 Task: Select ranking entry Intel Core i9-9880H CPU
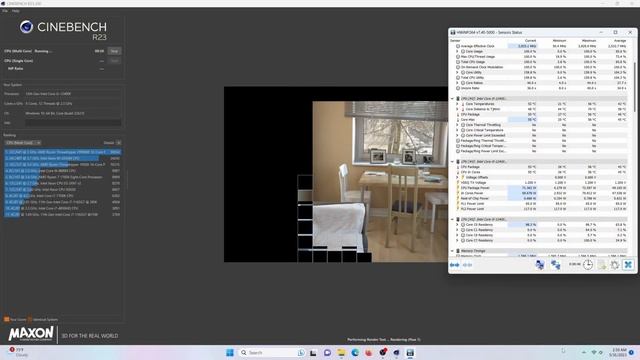pyautogui.click(x=62, y=171)
